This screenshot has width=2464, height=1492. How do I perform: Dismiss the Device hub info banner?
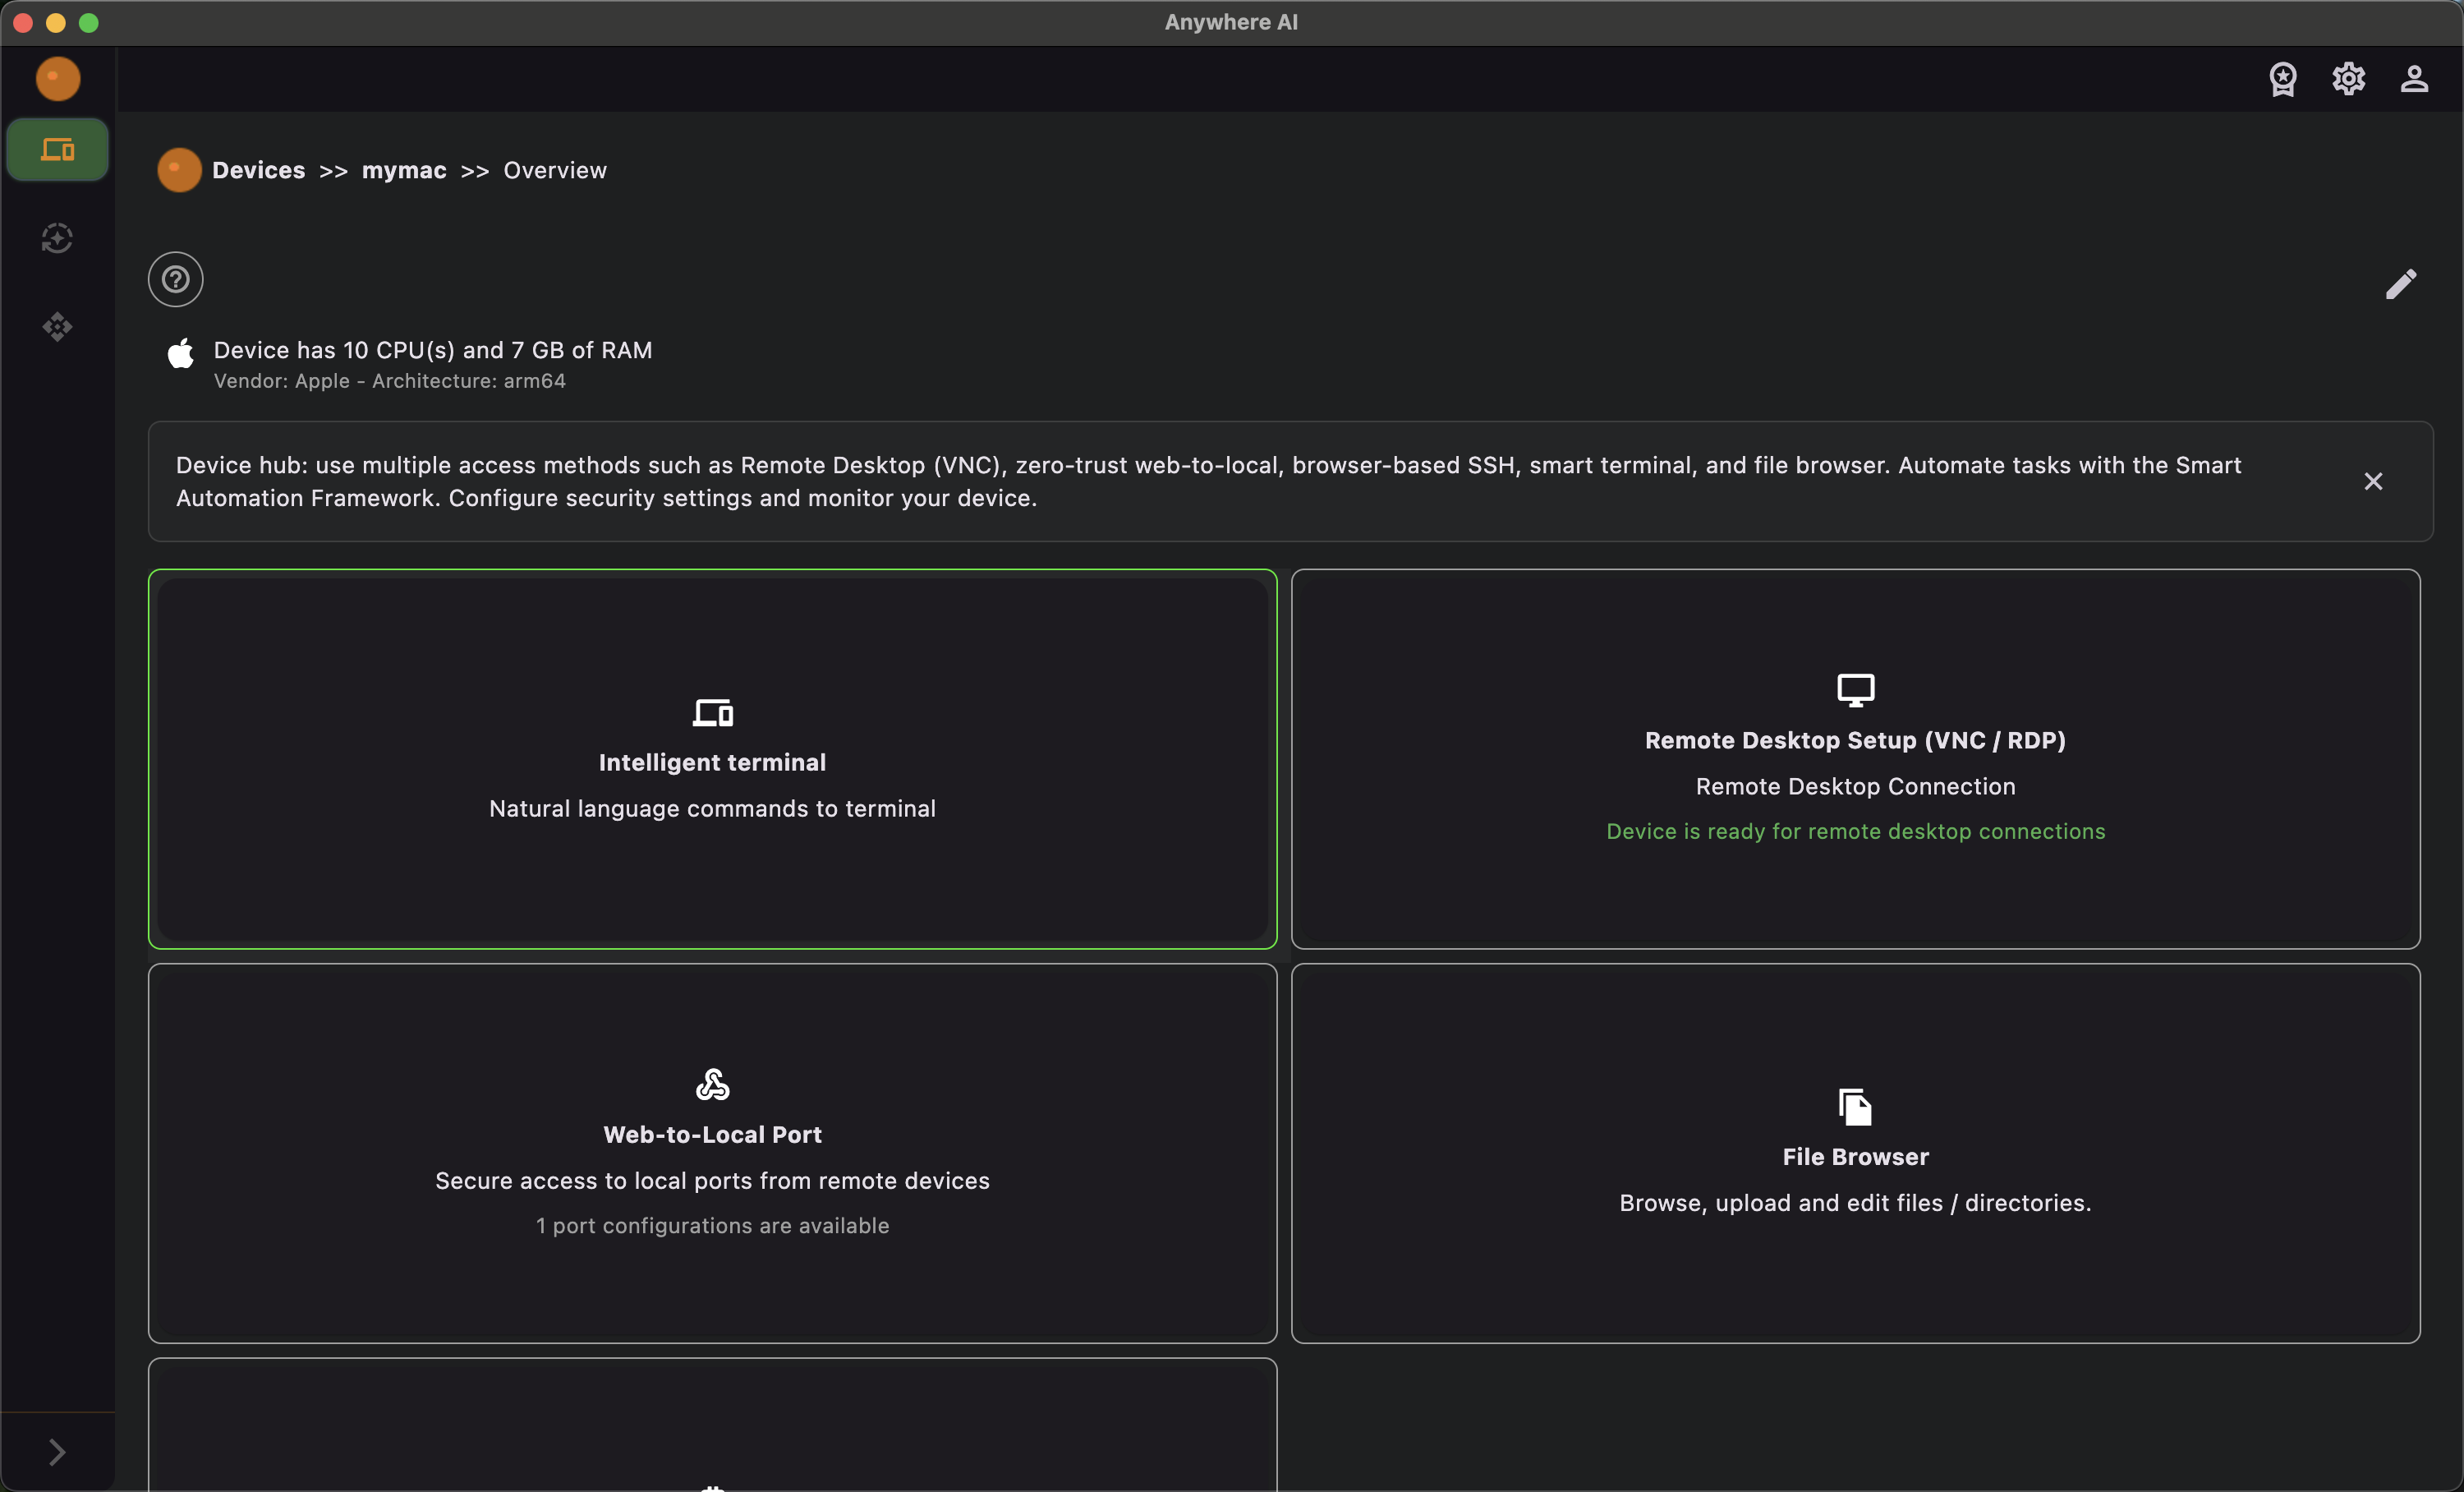click(2373, 482)
